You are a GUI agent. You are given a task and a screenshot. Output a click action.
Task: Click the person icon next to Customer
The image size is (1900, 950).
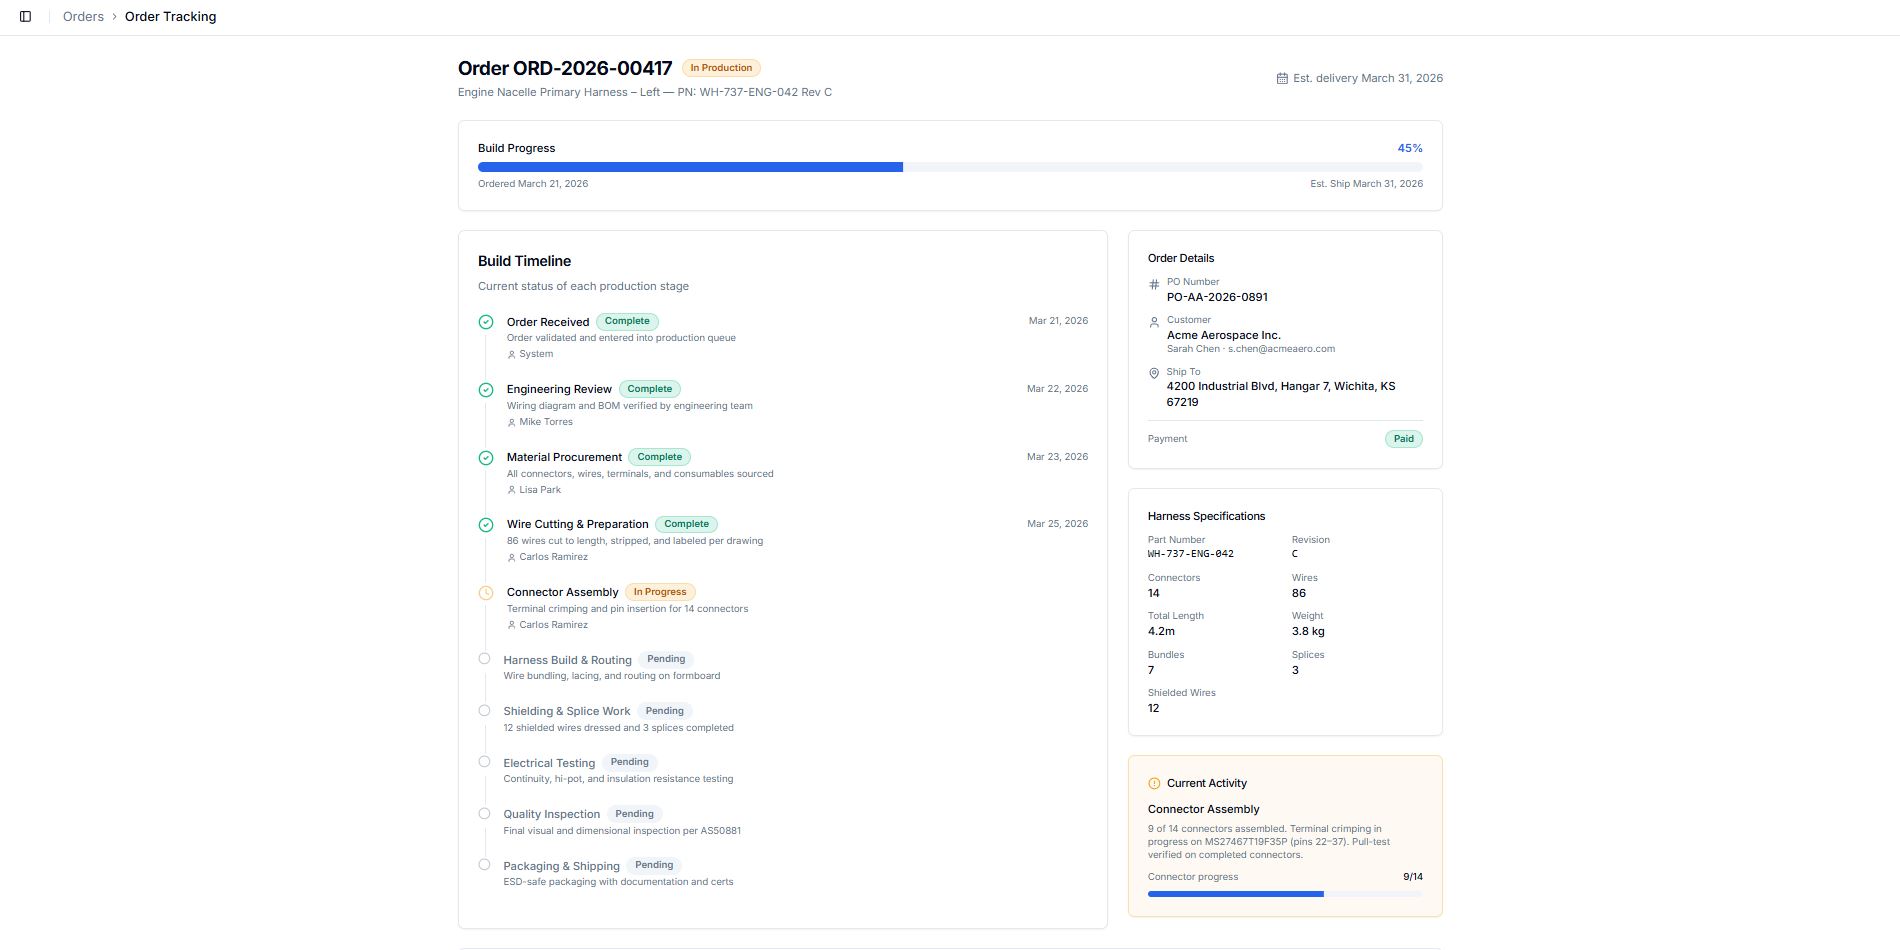click(1154, 323)
